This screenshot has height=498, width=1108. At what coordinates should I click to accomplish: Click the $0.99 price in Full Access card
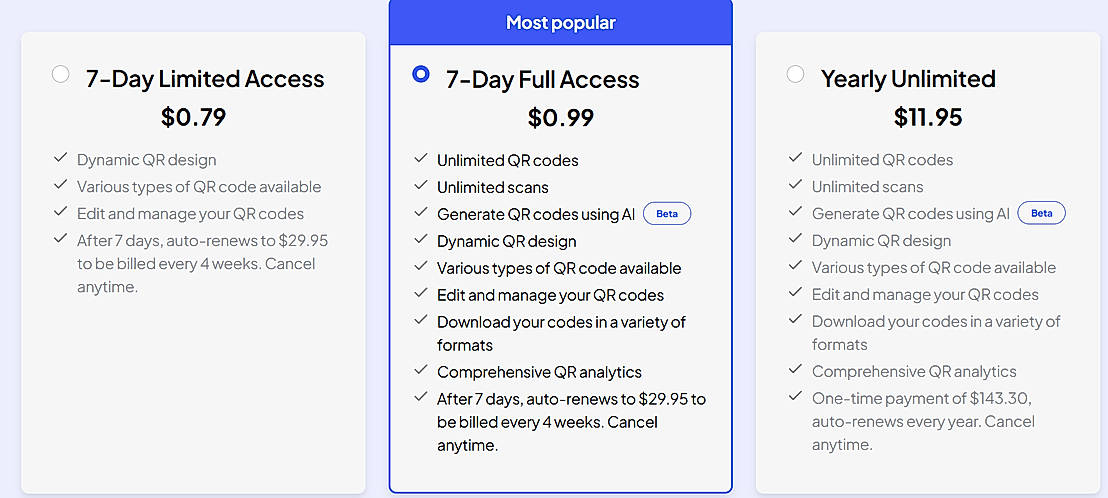tap(560, 118)
